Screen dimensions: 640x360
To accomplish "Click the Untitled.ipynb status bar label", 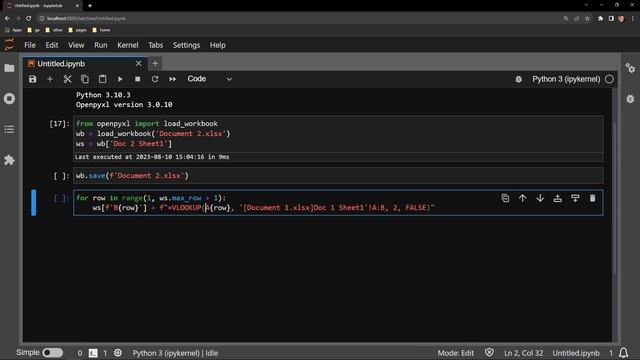I will click(576, 353).
